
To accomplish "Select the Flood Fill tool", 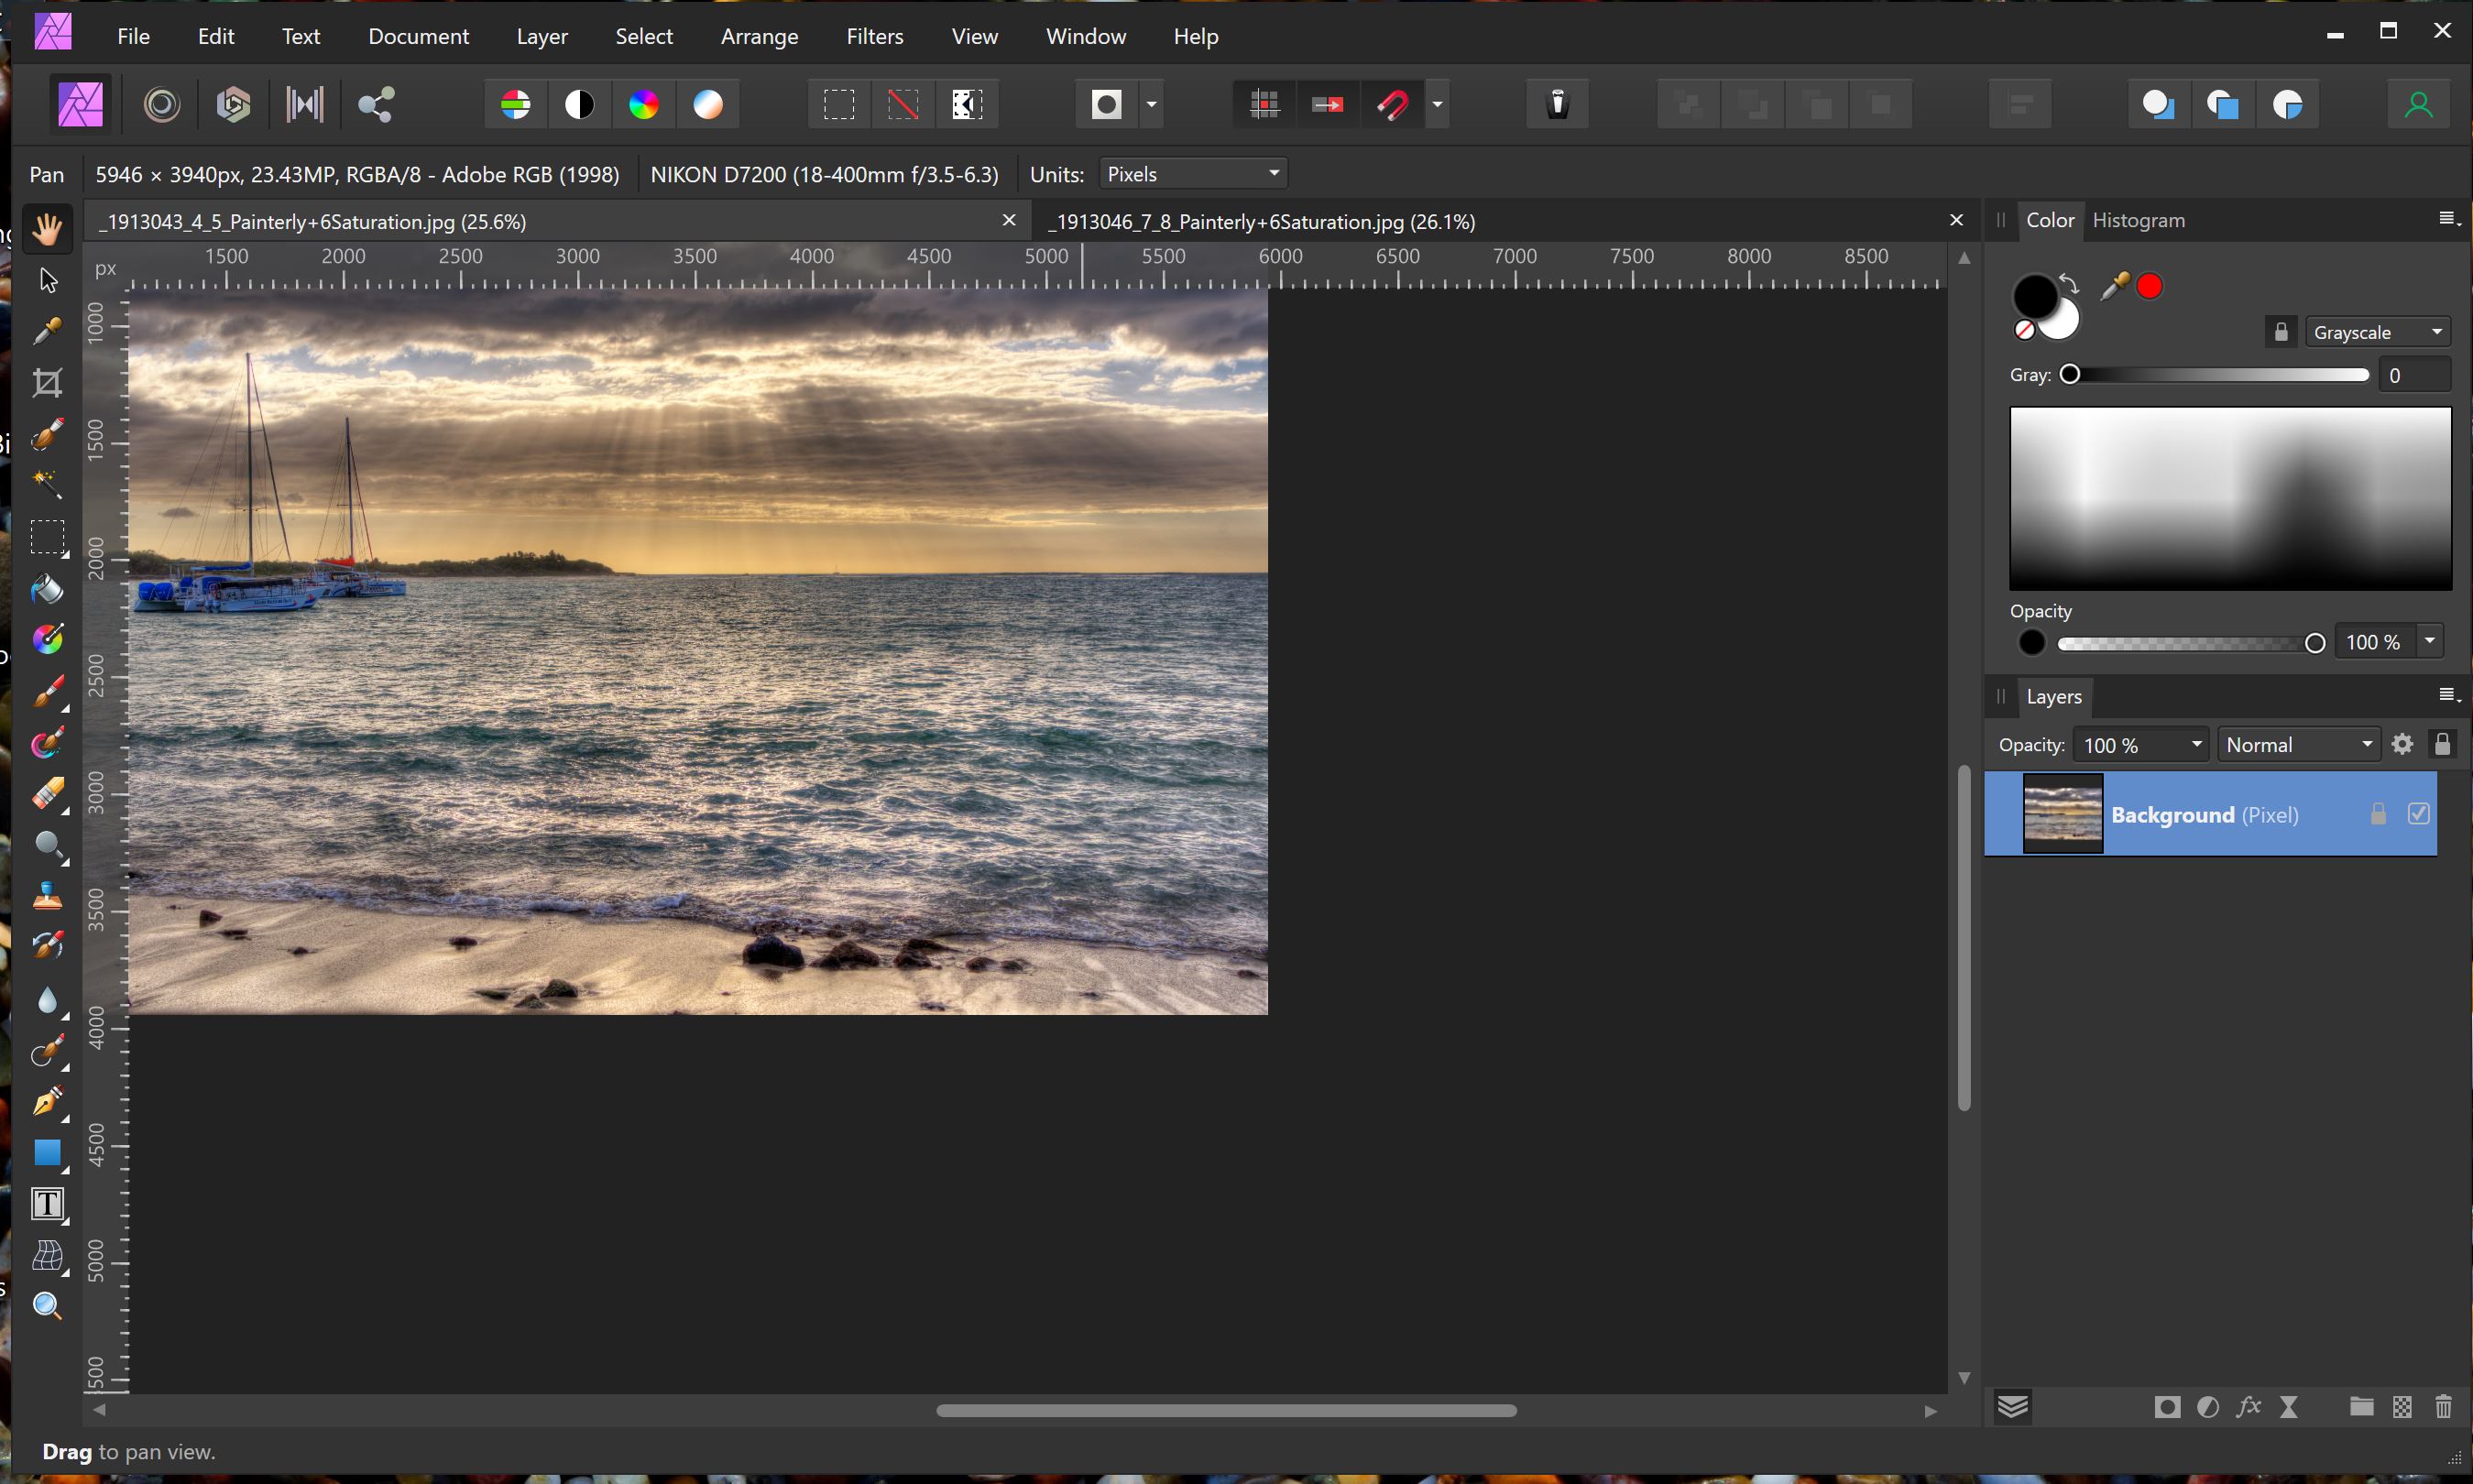I will coord(47,589).
